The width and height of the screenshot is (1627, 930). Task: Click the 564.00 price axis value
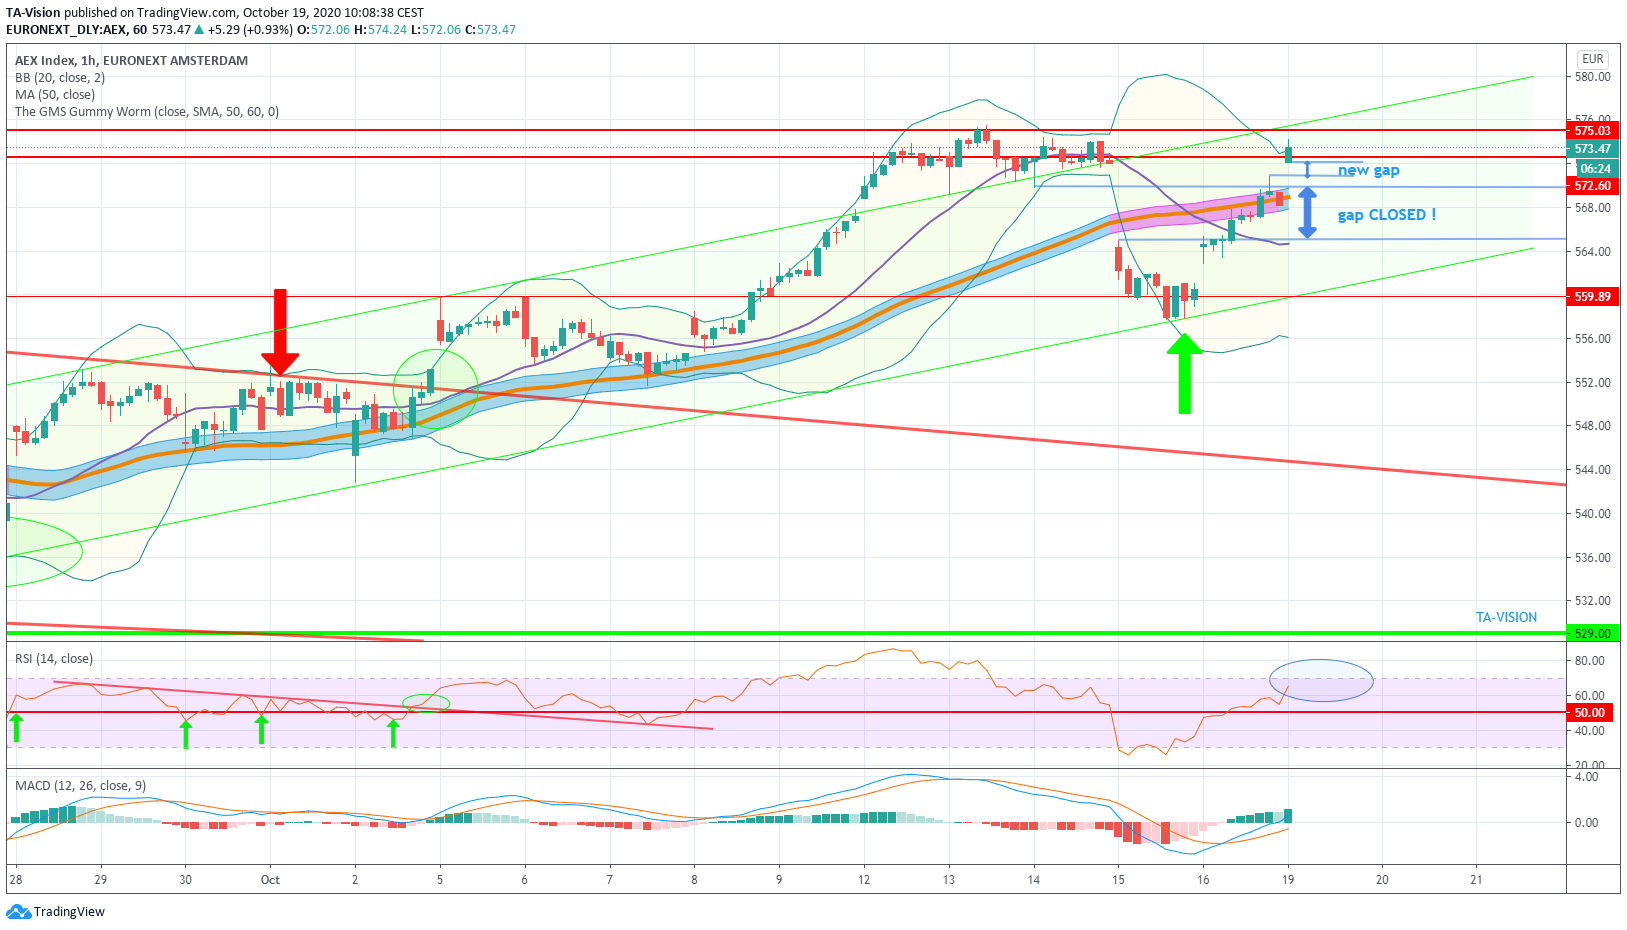click(x=1592, y=251)
